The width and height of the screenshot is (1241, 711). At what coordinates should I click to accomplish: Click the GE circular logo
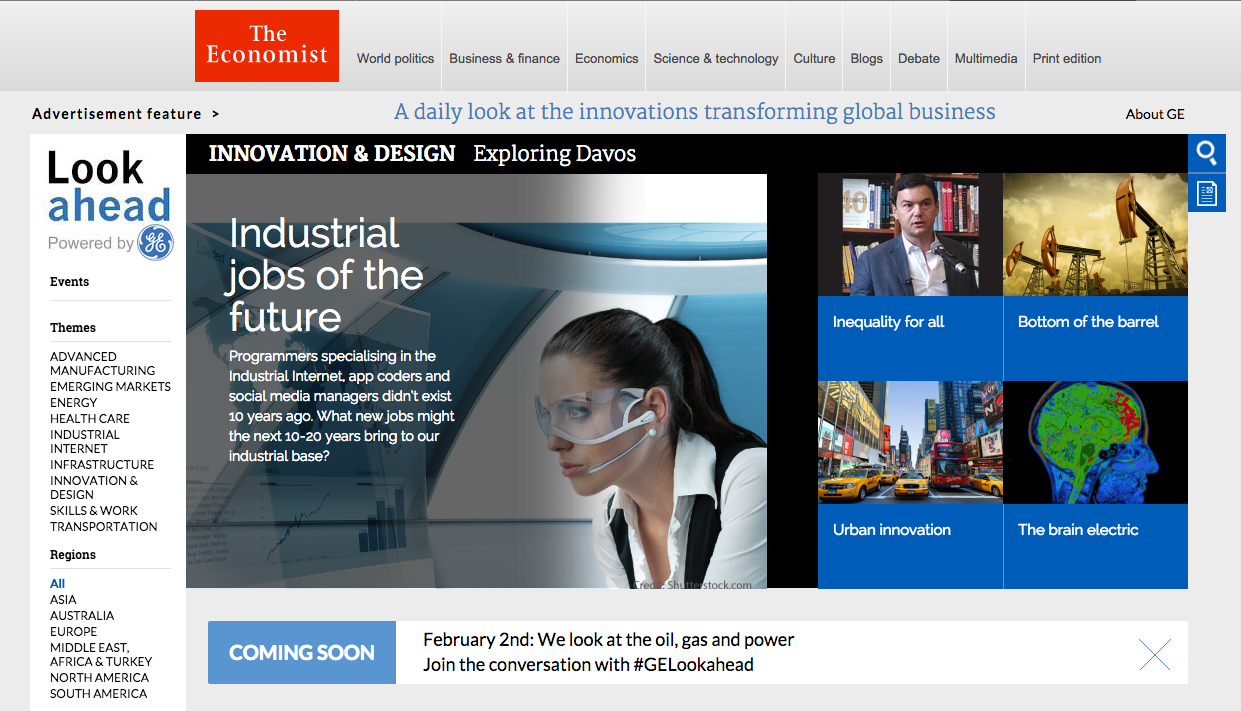tap(155, 243)
